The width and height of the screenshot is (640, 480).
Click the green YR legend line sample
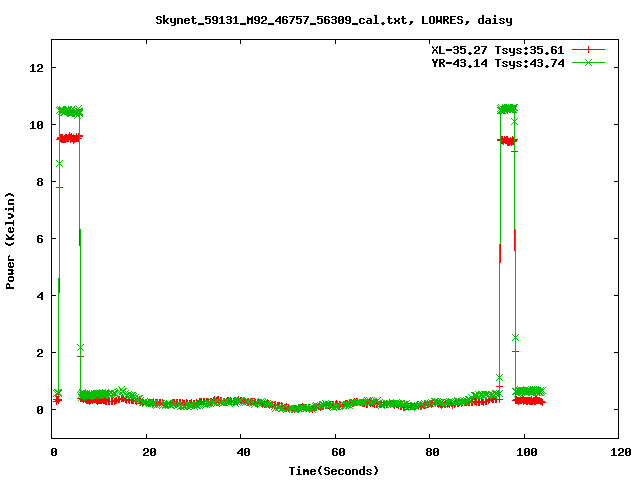(588, 62)
